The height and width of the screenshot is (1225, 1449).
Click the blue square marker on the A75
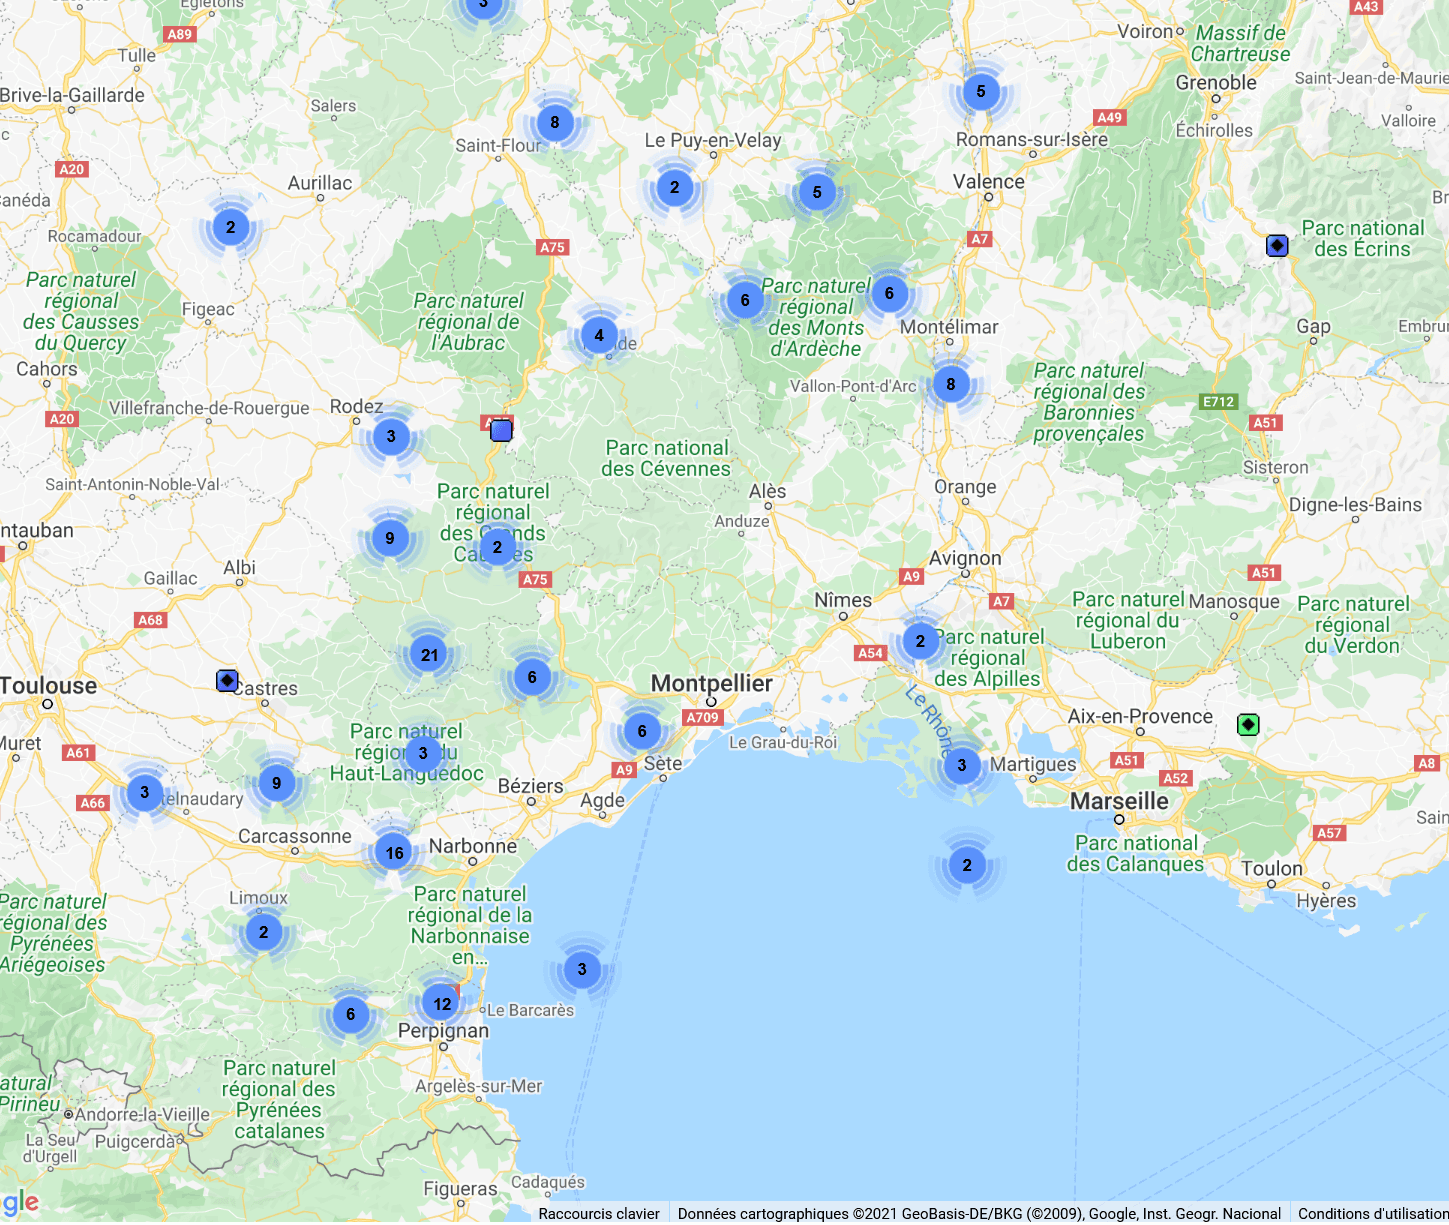(501, 430)
